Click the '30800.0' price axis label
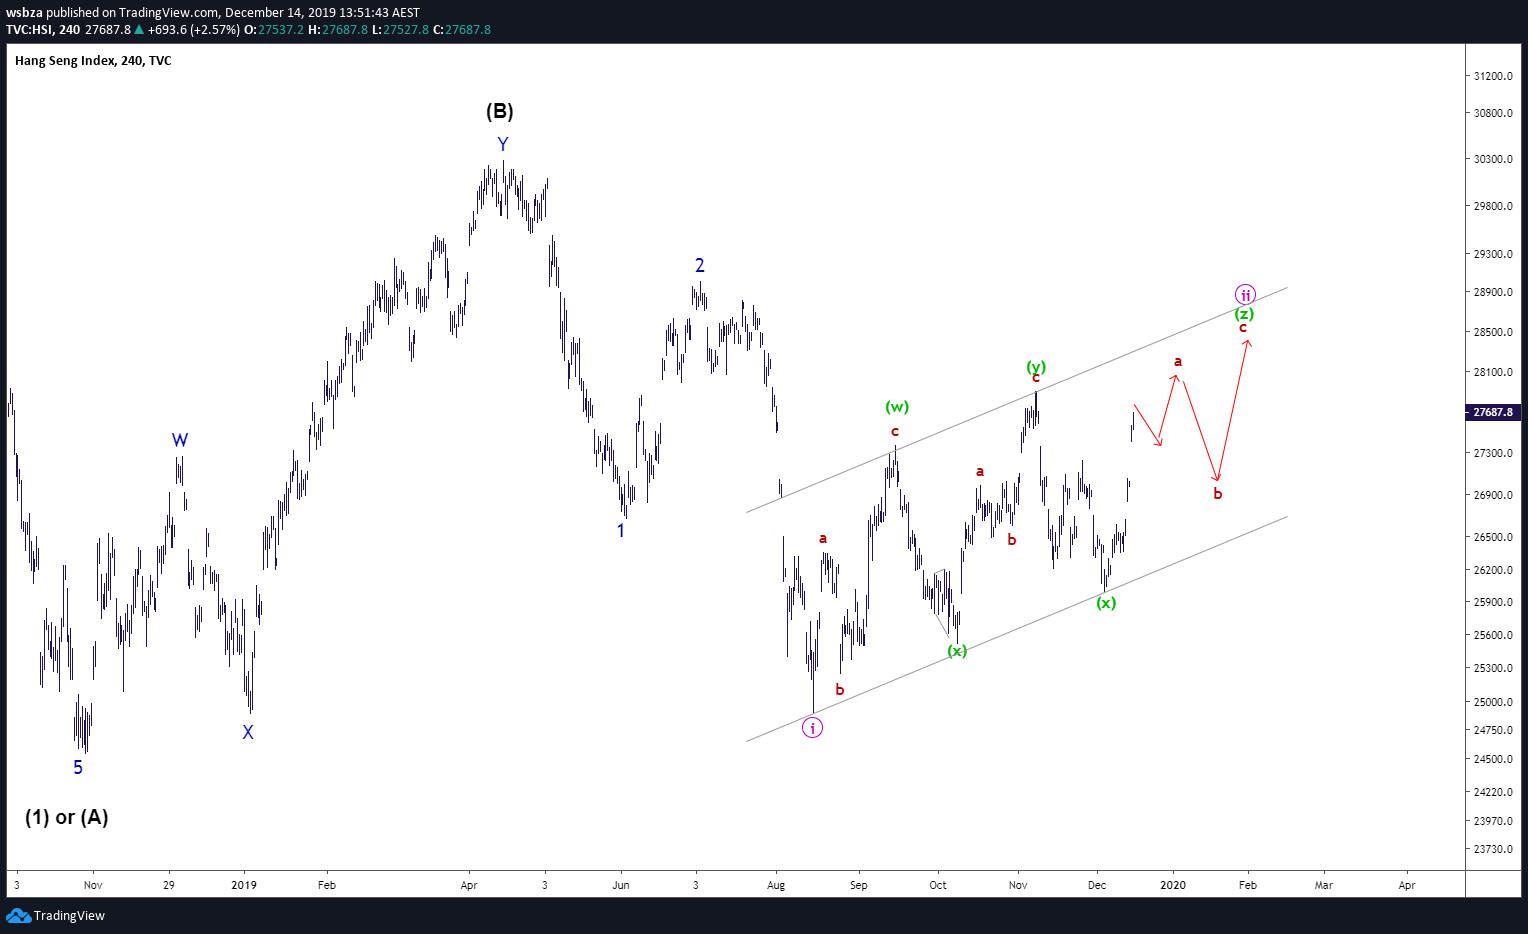 click(1493, 113)
